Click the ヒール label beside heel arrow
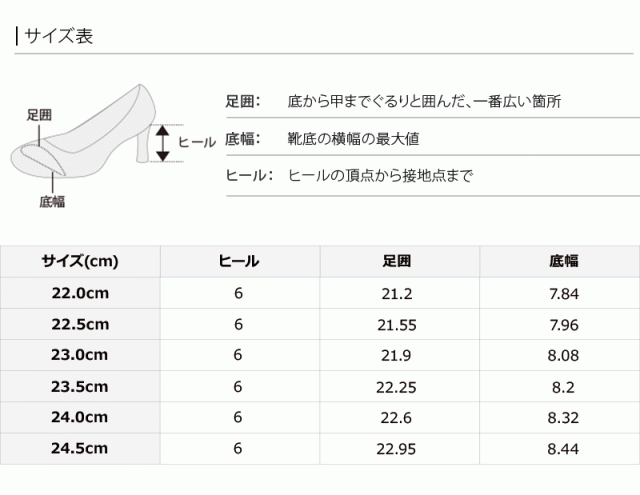640x495 pixels. pos(196,142)
